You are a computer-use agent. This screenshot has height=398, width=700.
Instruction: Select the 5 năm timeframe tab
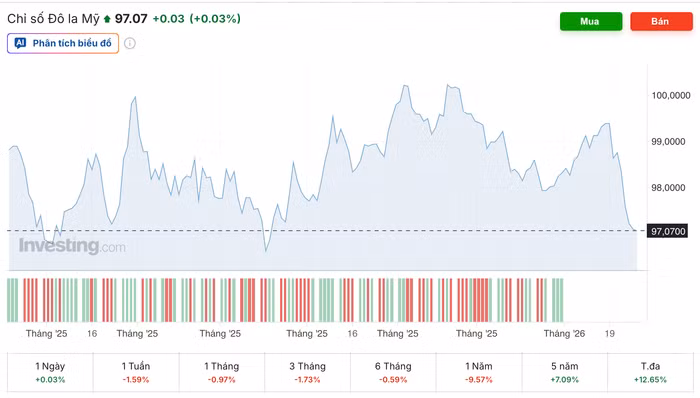(564, 372)
